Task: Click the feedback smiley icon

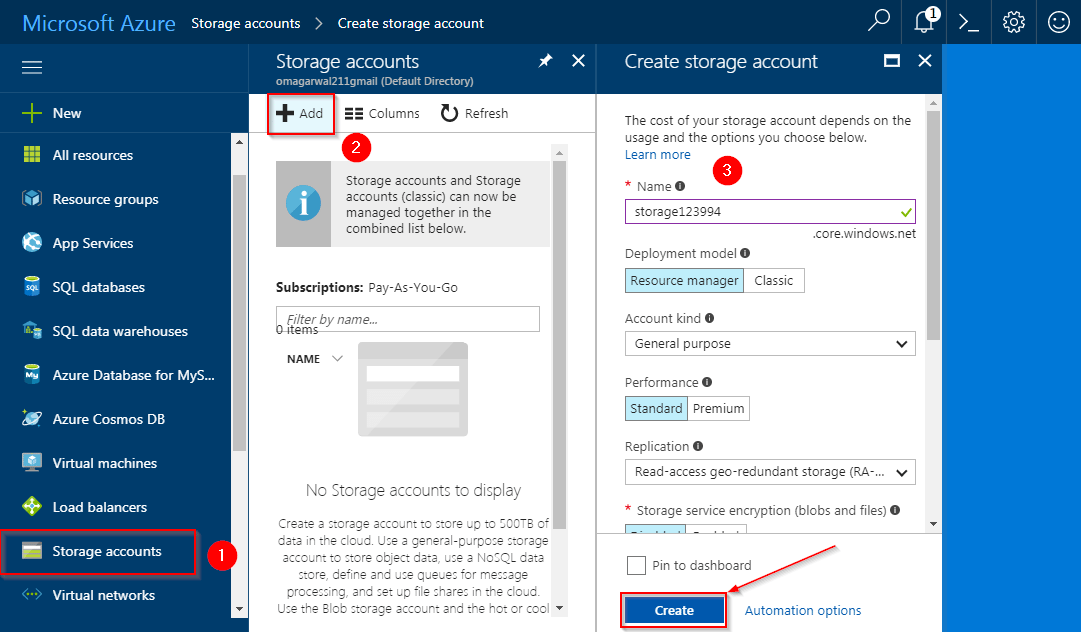Action: 1058,23
